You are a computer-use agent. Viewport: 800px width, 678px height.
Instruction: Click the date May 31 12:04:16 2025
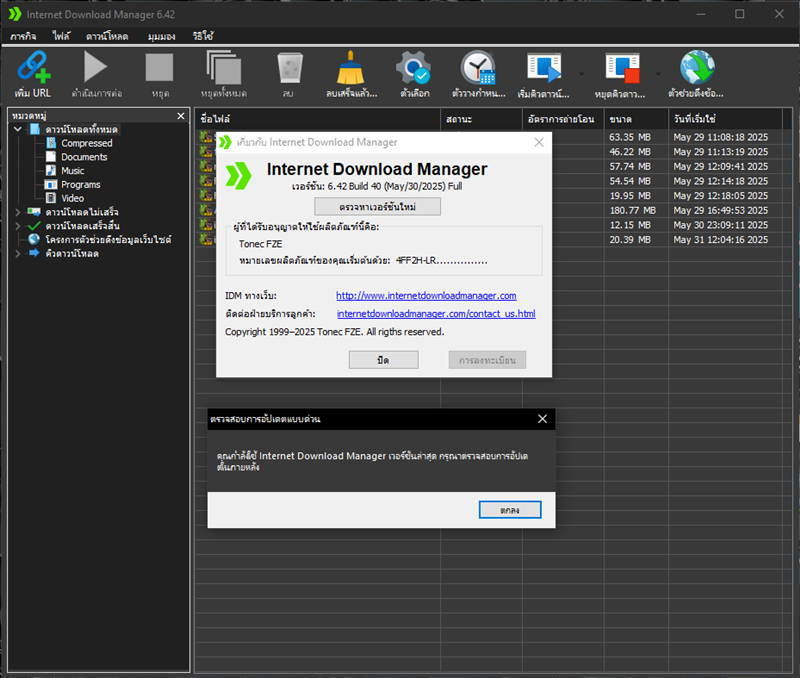pos(720,240)
